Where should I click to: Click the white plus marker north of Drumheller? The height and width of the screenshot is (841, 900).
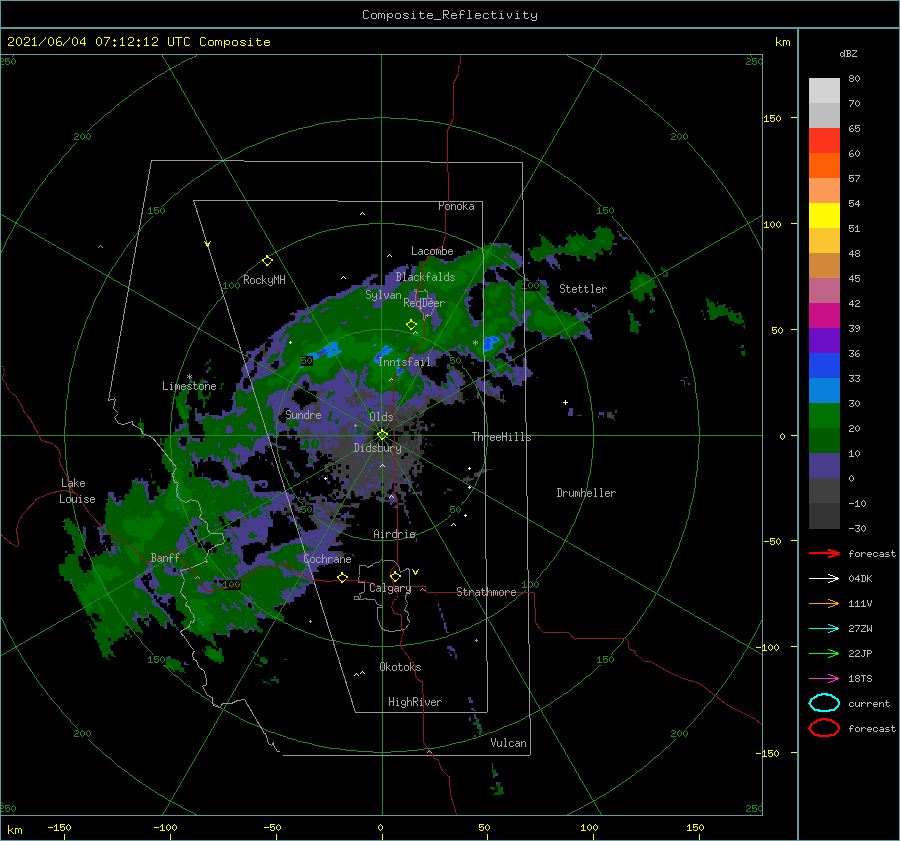click(x=565, y=402)
